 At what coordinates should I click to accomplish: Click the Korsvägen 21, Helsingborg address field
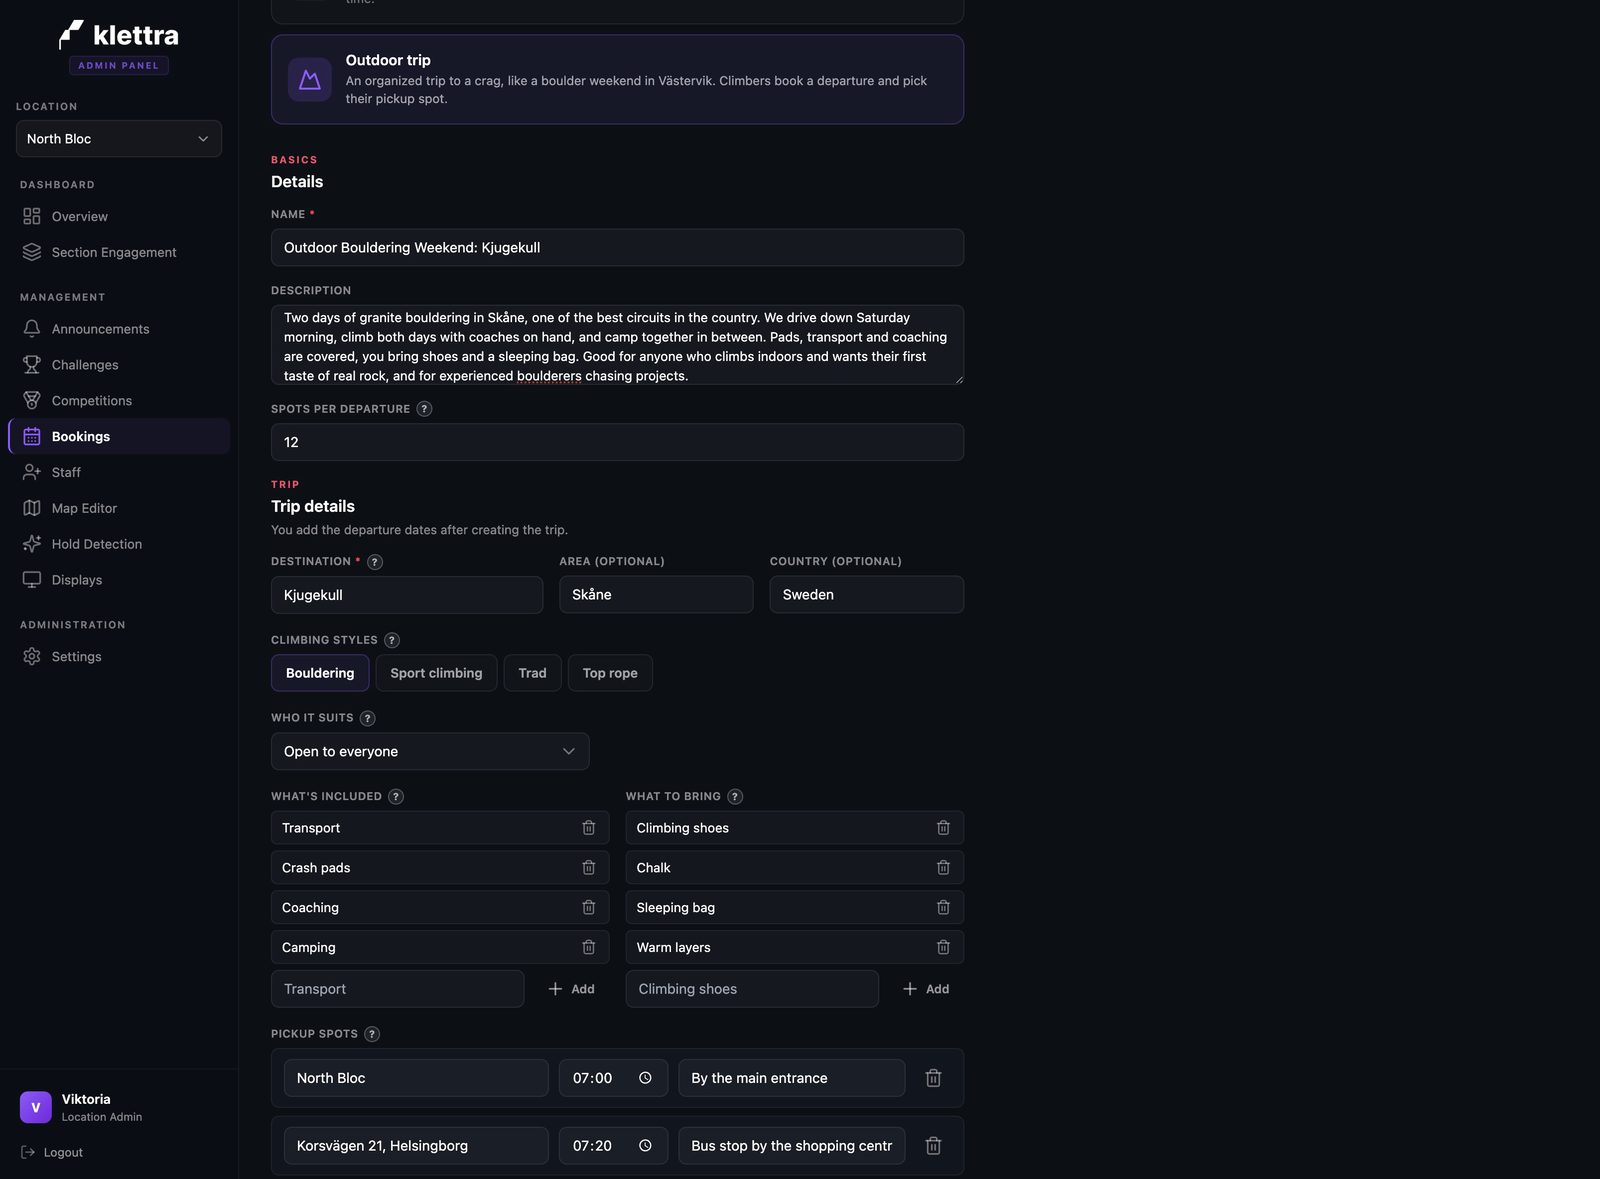pyautogui.click(x=416, y=1146)
